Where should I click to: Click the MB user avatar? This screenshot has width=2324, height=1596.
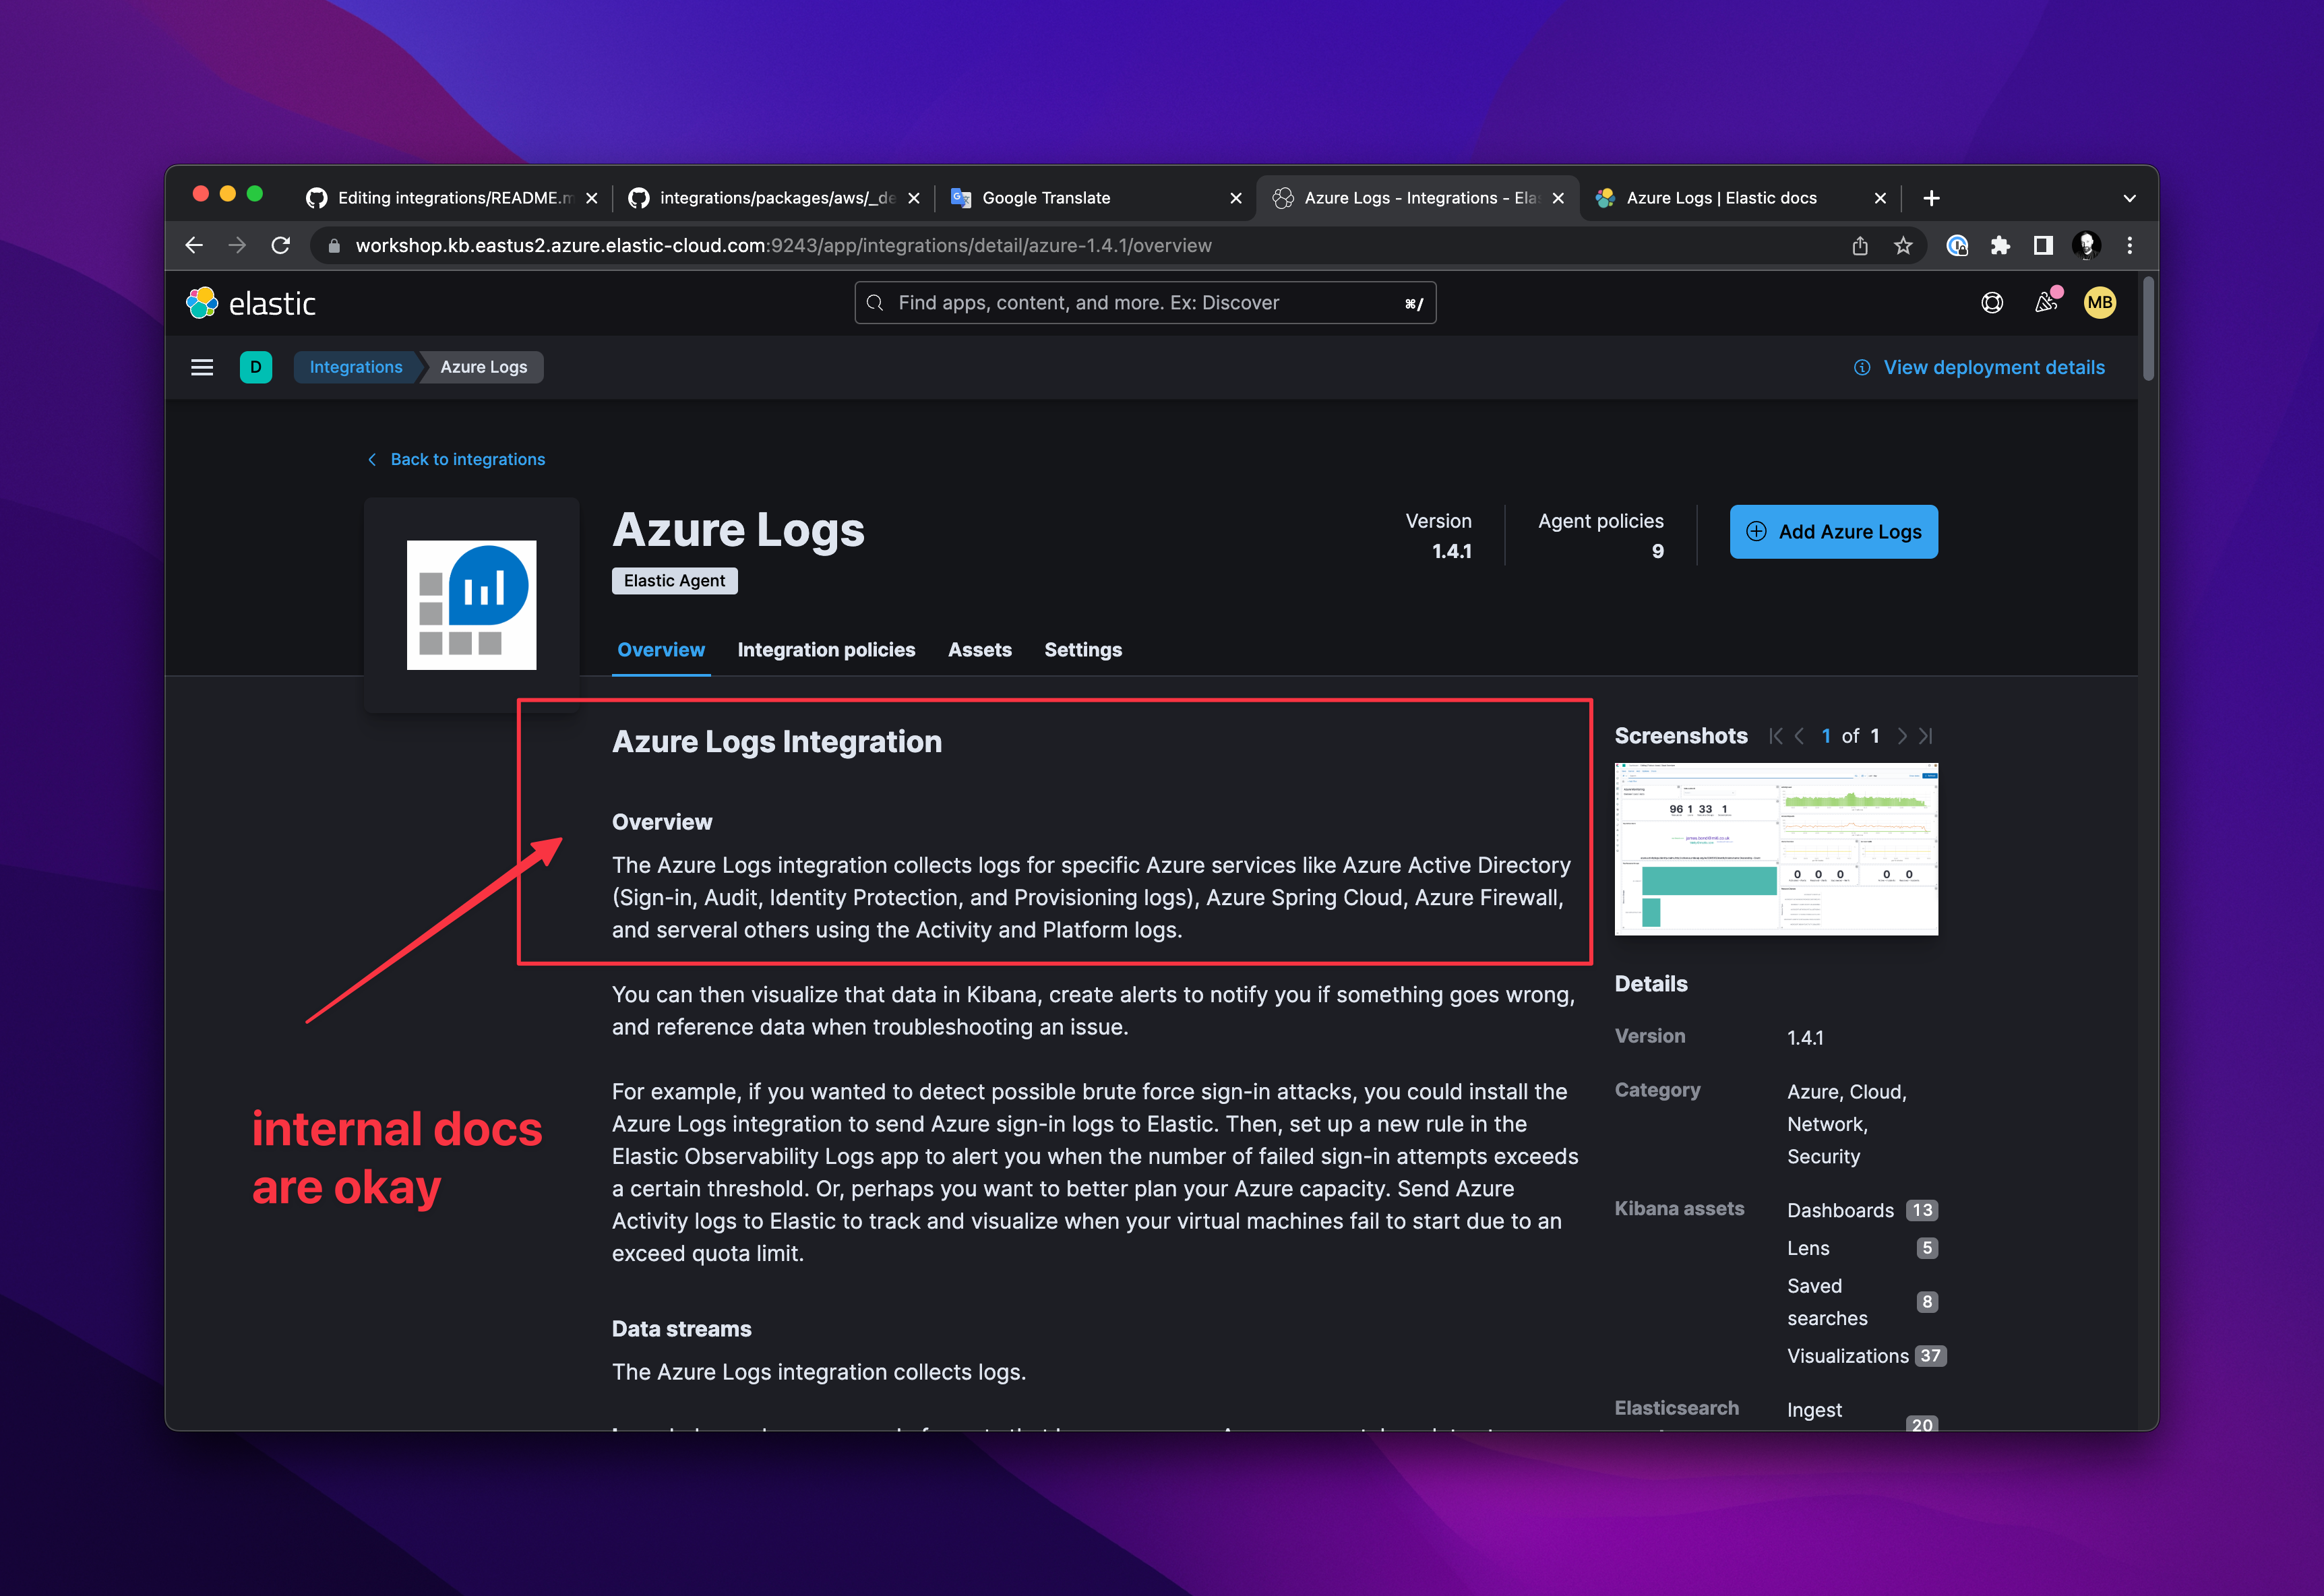coord(2099,303)
